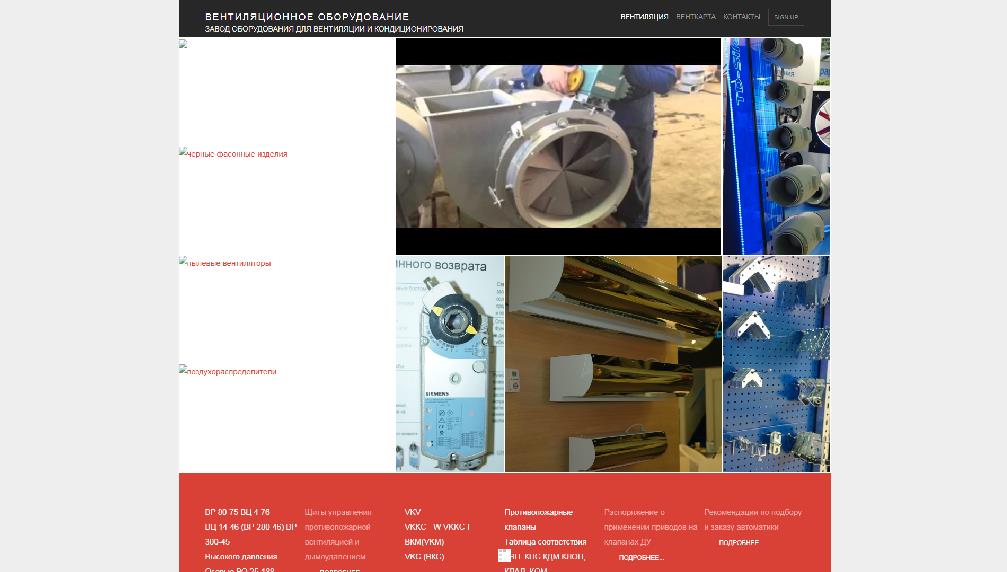1007x572 pixels.
Task: Open the ВКМ(VKM) footer link
Action: [424, 542]
